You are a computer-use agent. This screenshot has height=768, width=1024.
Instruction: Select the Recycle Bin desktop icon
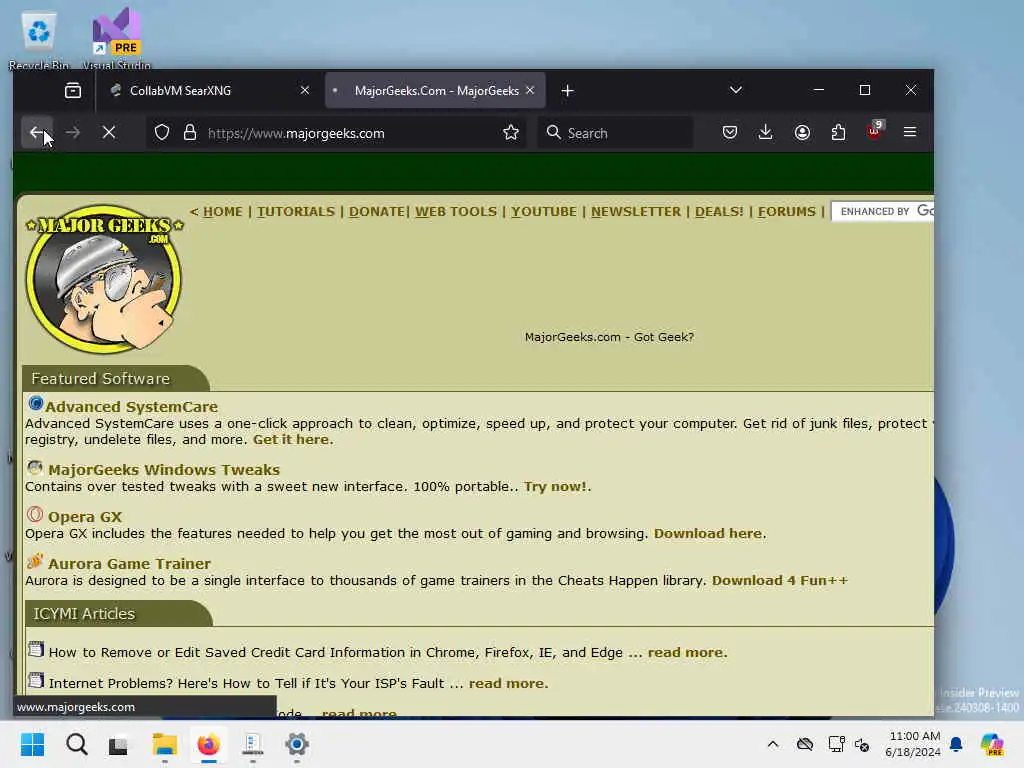(x=39, y=40)
